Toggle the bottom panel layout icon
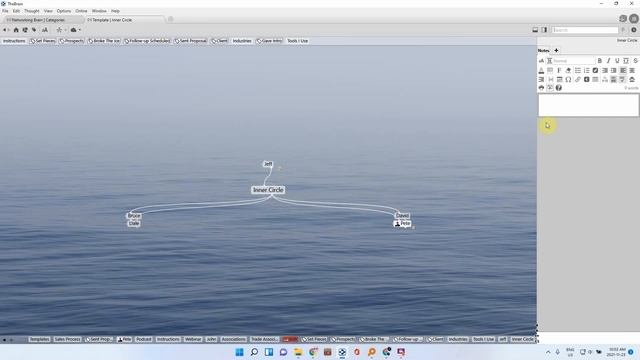 (535, 30)
